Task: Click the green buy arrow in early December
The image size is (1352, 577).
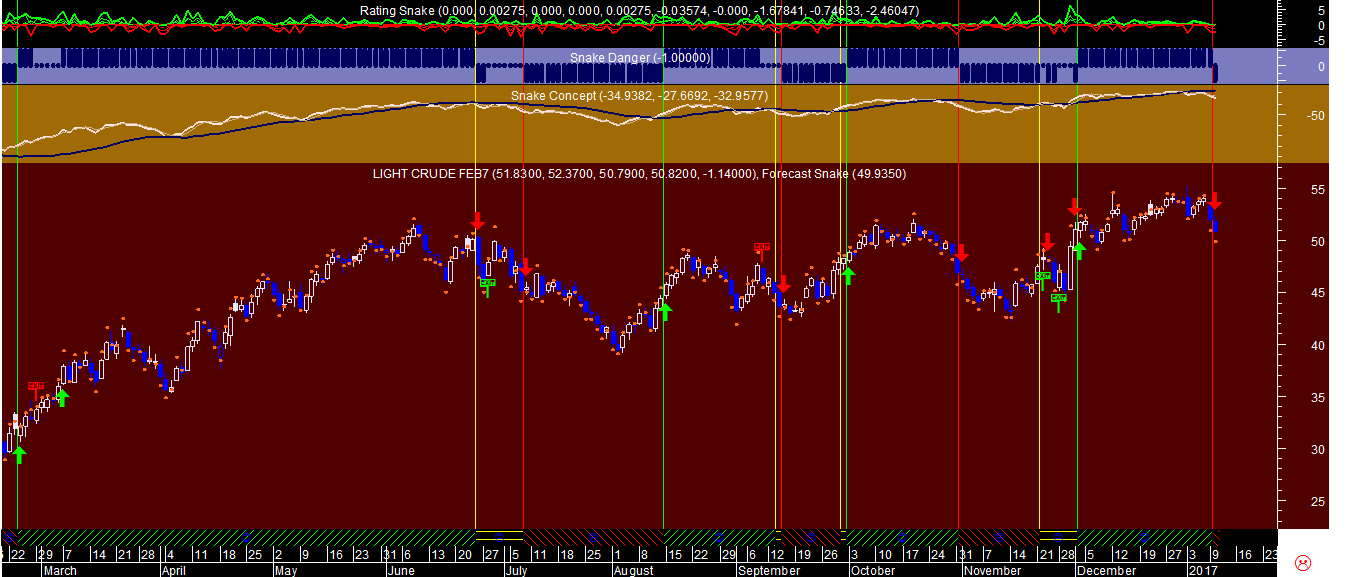Action: coord(1079,250)
